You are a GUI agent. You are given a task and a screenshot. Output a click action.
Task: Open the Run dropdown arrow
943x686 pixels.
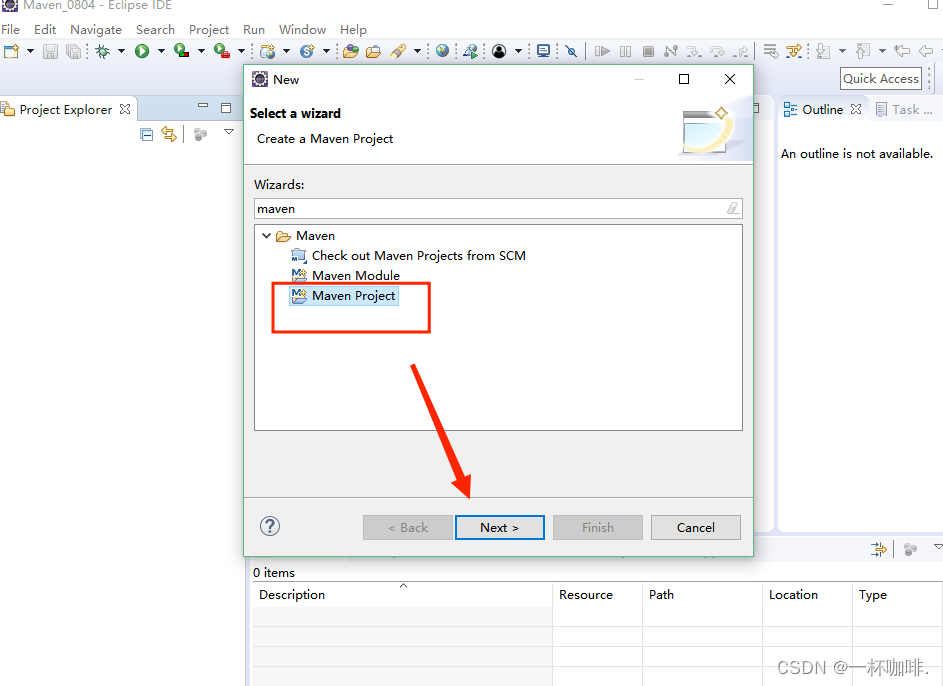point(161,51)
